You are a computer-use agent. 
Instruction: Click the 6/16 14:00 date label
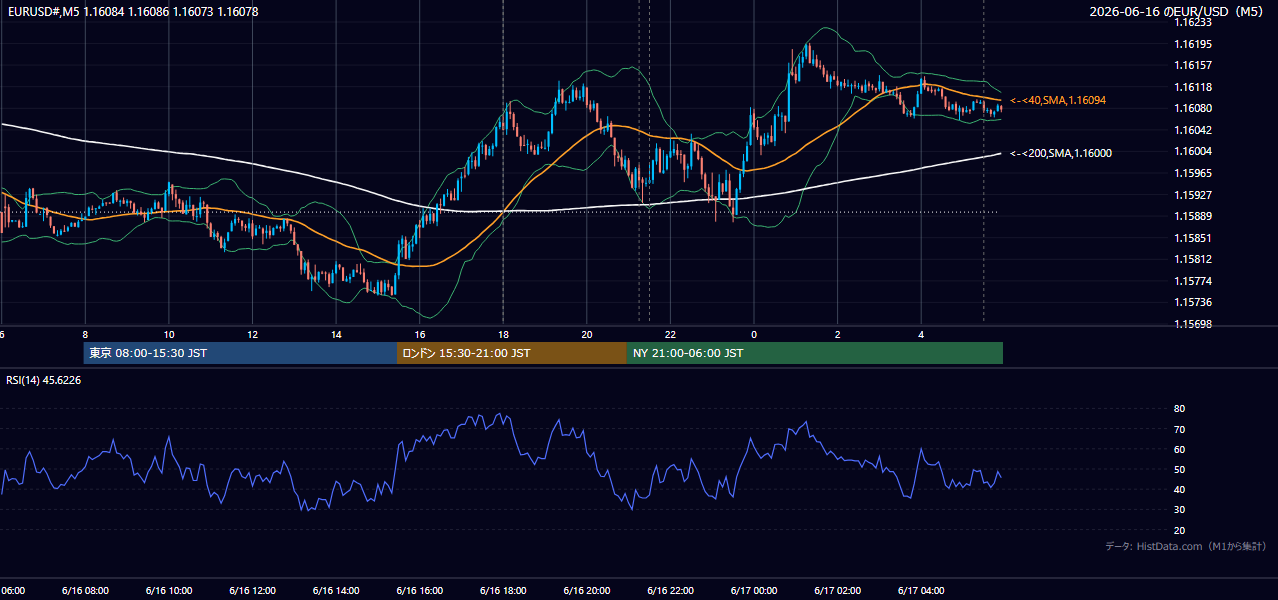click(x=336, y=590)
